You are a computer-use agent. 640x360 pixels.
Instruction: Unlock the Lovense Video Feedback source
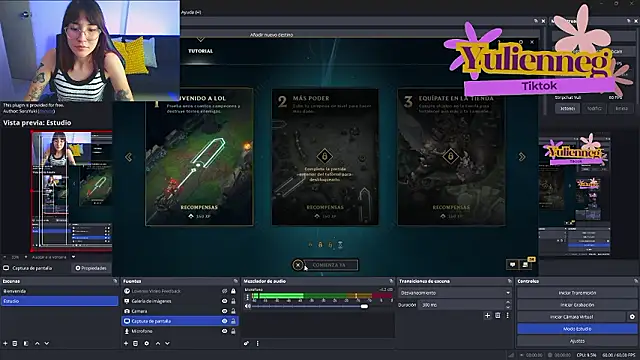click(233, 291)
